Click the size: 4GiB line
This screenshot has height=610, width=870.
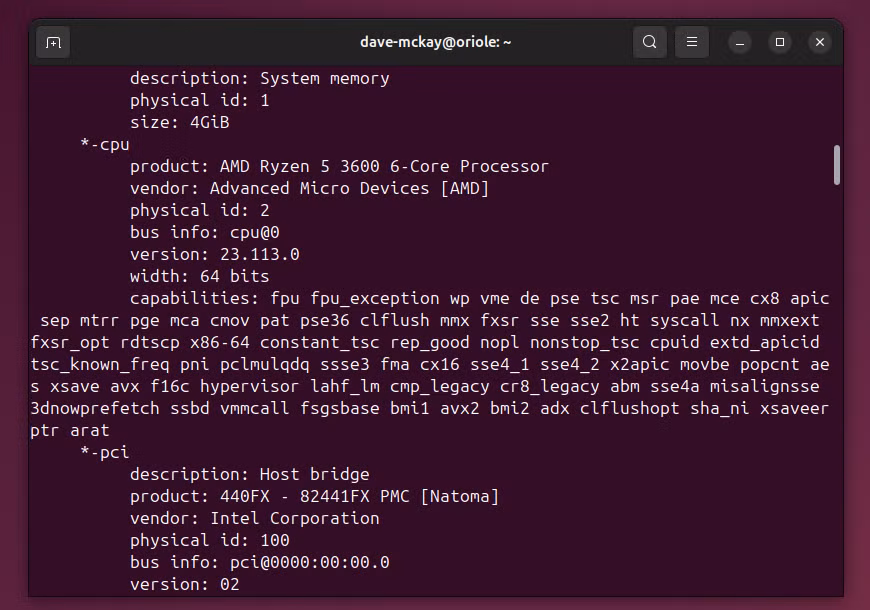(179, 122)
